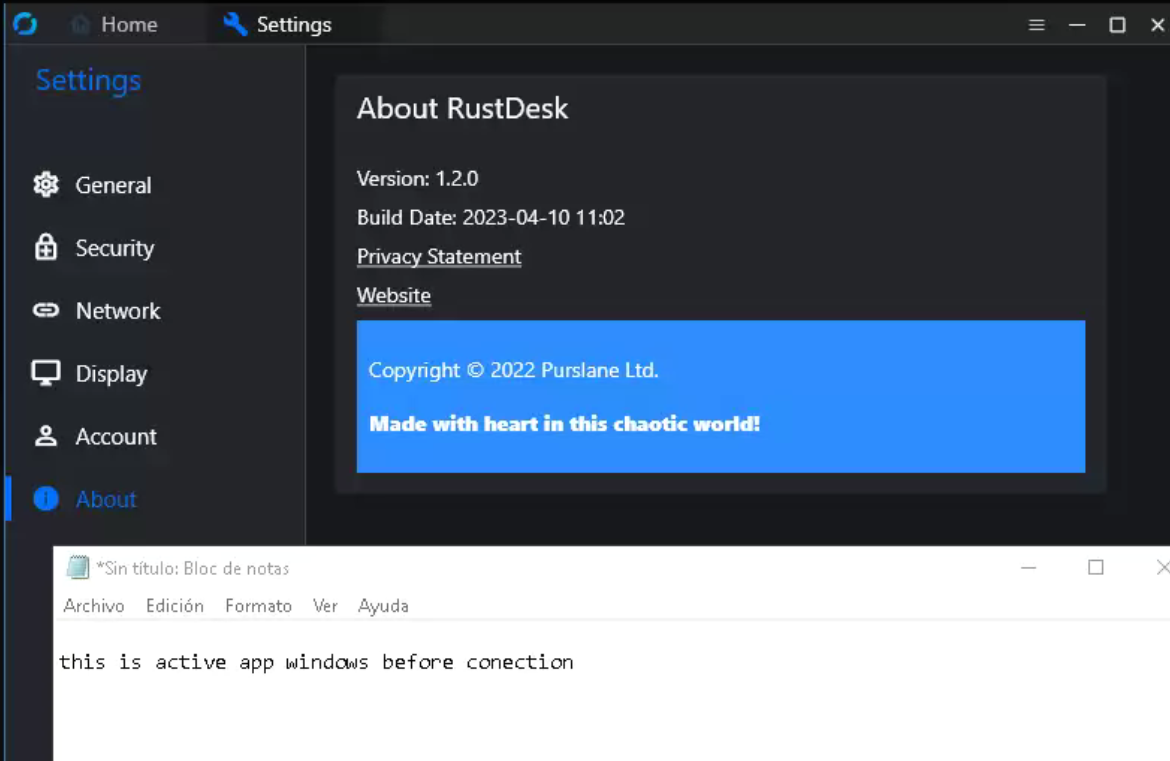Open the Archivo menu in Notepad
1170x761 pixels.
pyautogui.click(x=94, y=605)
